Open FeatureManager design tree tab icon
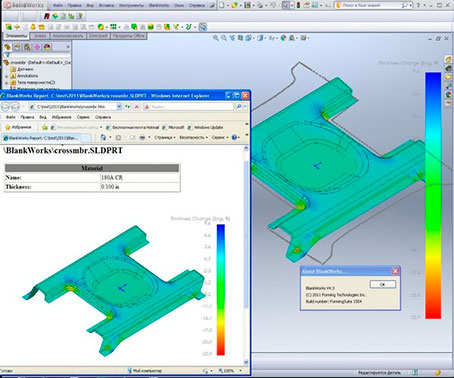The width and height of the screenshot is (454, 378). click(7, 47)
